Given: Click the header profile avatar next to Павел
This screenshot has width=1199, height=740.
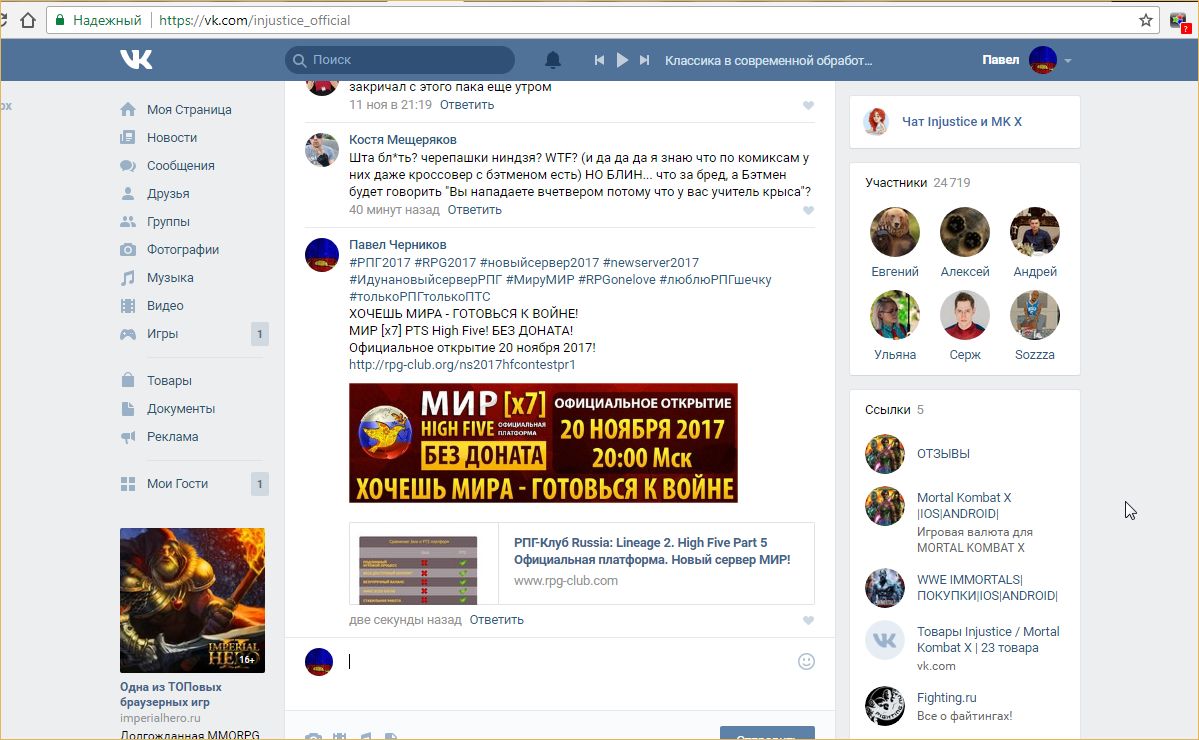Looking at the screenshot, I should pos(1042,60).
